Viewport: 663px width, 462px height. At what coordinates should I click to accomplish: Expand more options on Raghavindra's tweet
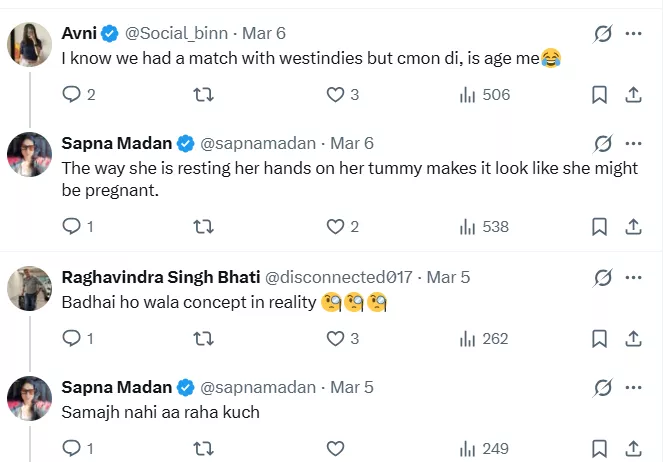pos(633,277)
